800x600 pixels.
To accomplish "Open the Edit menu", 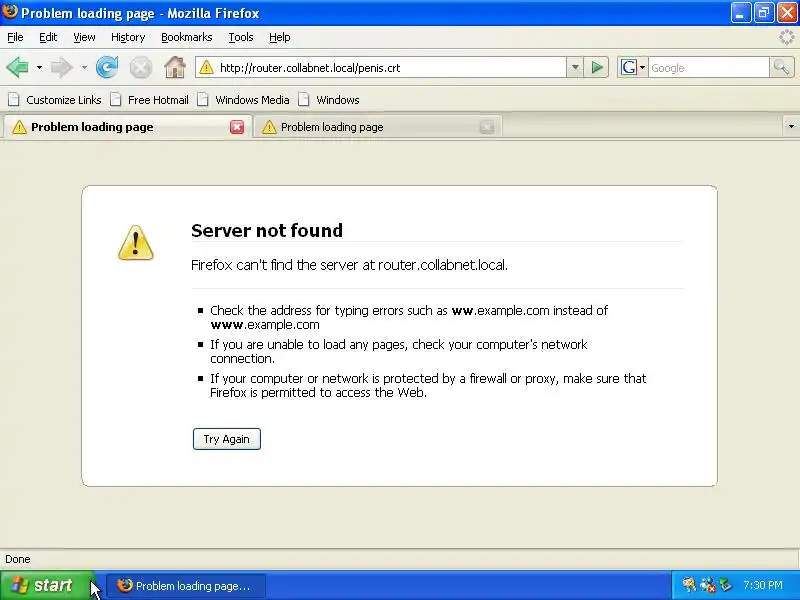I will (x=48, y=37).
